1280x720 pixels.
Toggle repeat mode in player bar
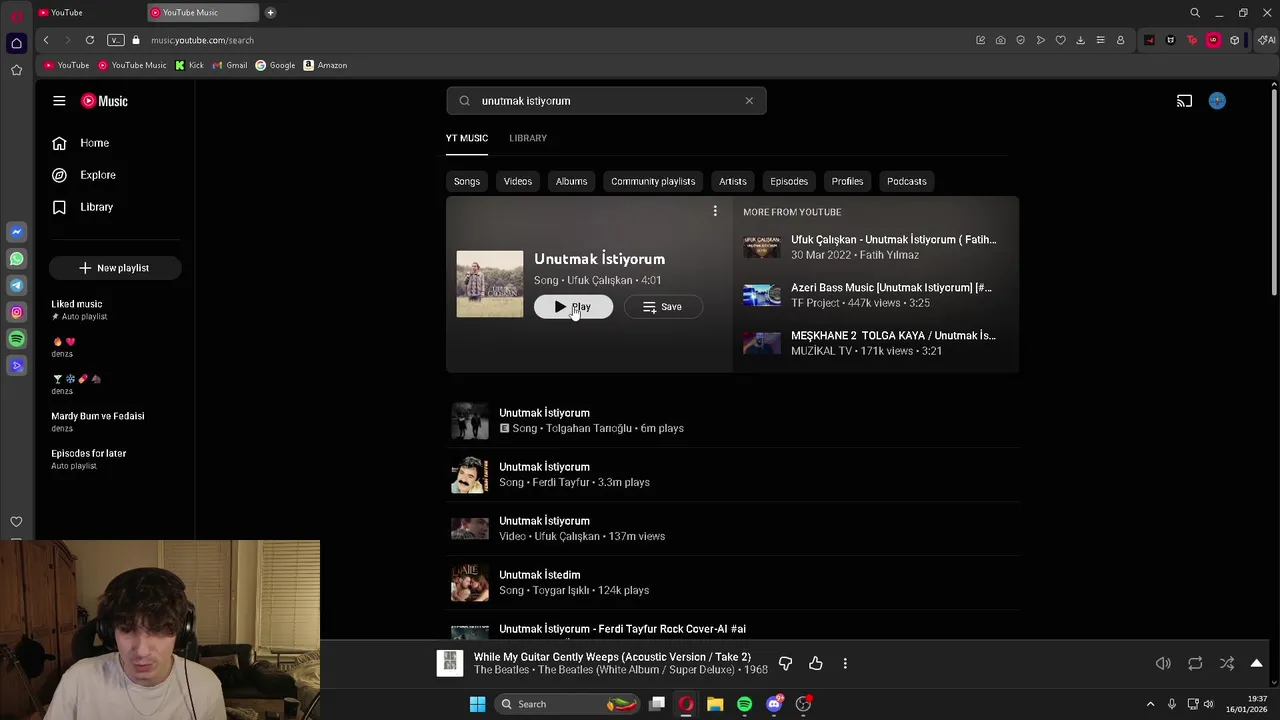point(1195,663)
